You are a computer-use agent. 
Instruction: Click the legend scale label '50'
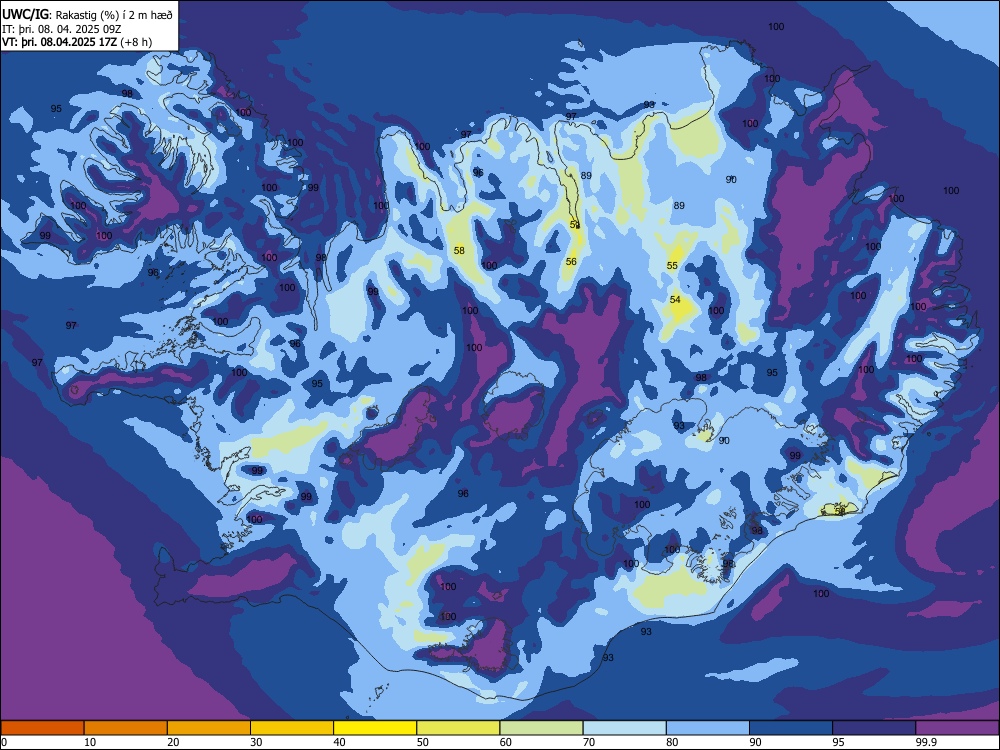(423, 742)
